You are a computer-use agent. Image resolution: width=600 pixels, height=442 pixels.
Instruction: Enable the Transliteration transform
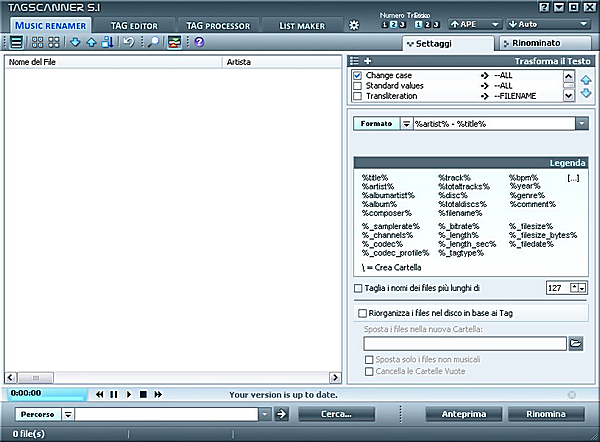(x=357, y=96)
